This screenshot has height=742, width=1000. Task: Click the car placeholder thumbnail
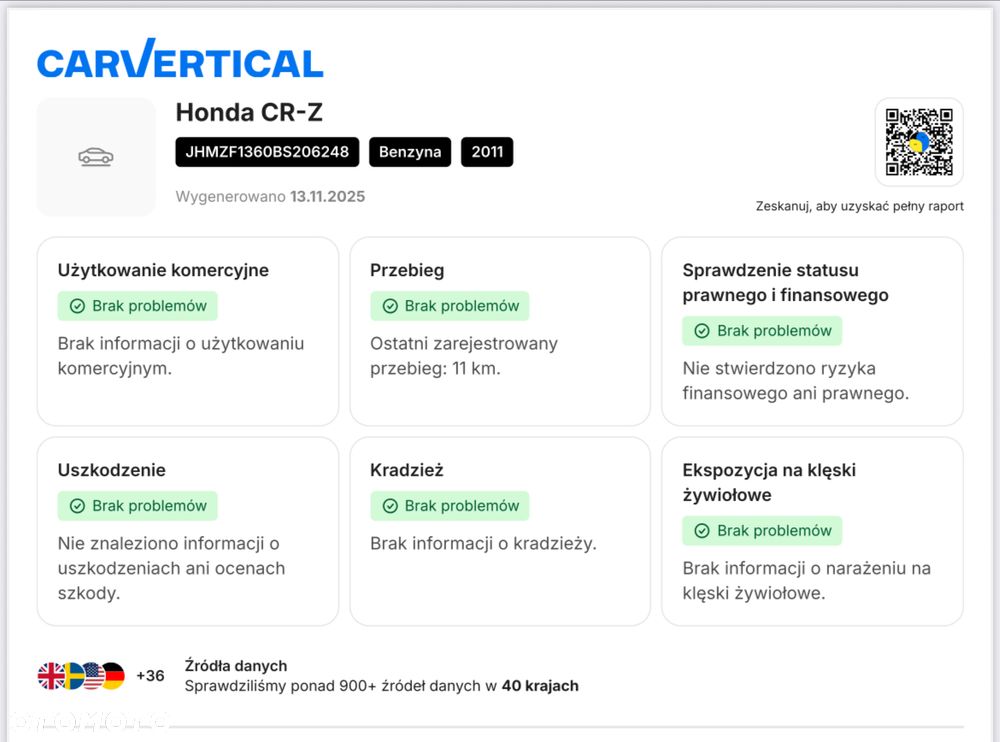point(96,157)
